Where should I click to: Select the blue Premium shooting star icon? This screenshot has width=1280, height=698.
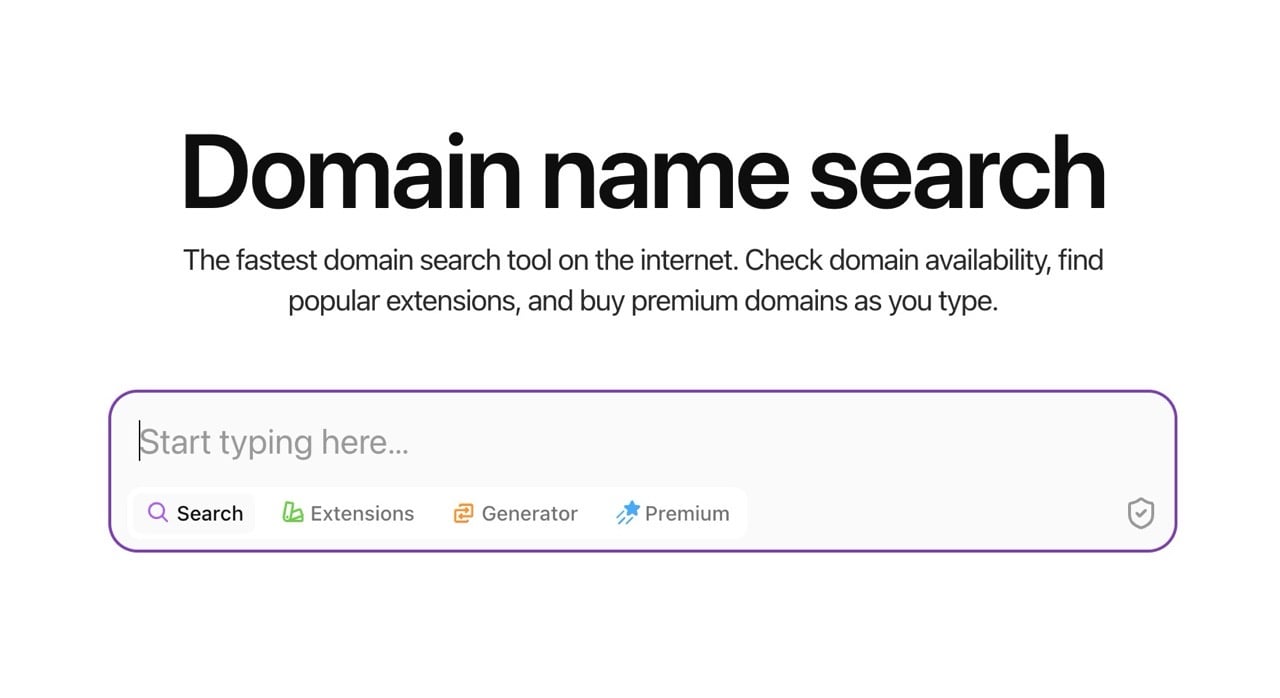click(629, 512)
